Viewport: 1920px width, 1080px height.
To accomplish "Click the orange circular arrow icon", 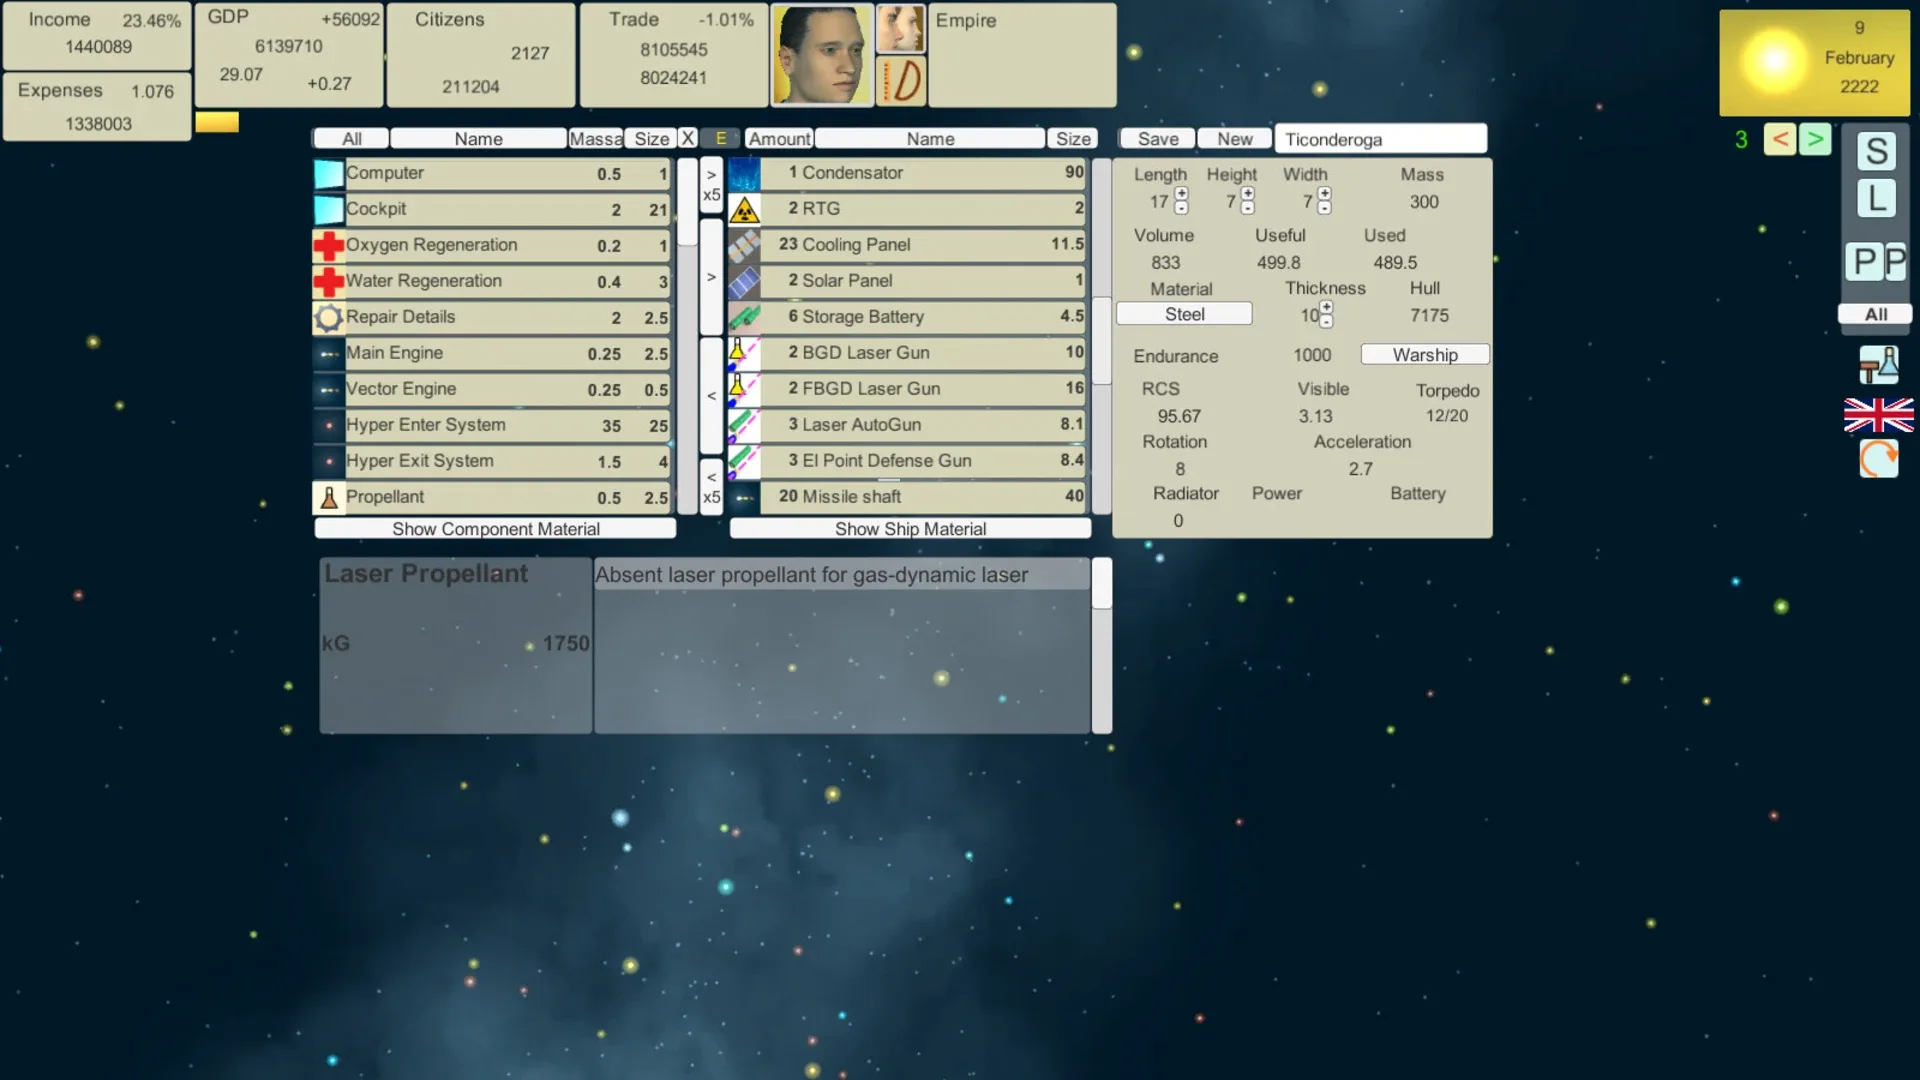I will (x=1878, y=459).
